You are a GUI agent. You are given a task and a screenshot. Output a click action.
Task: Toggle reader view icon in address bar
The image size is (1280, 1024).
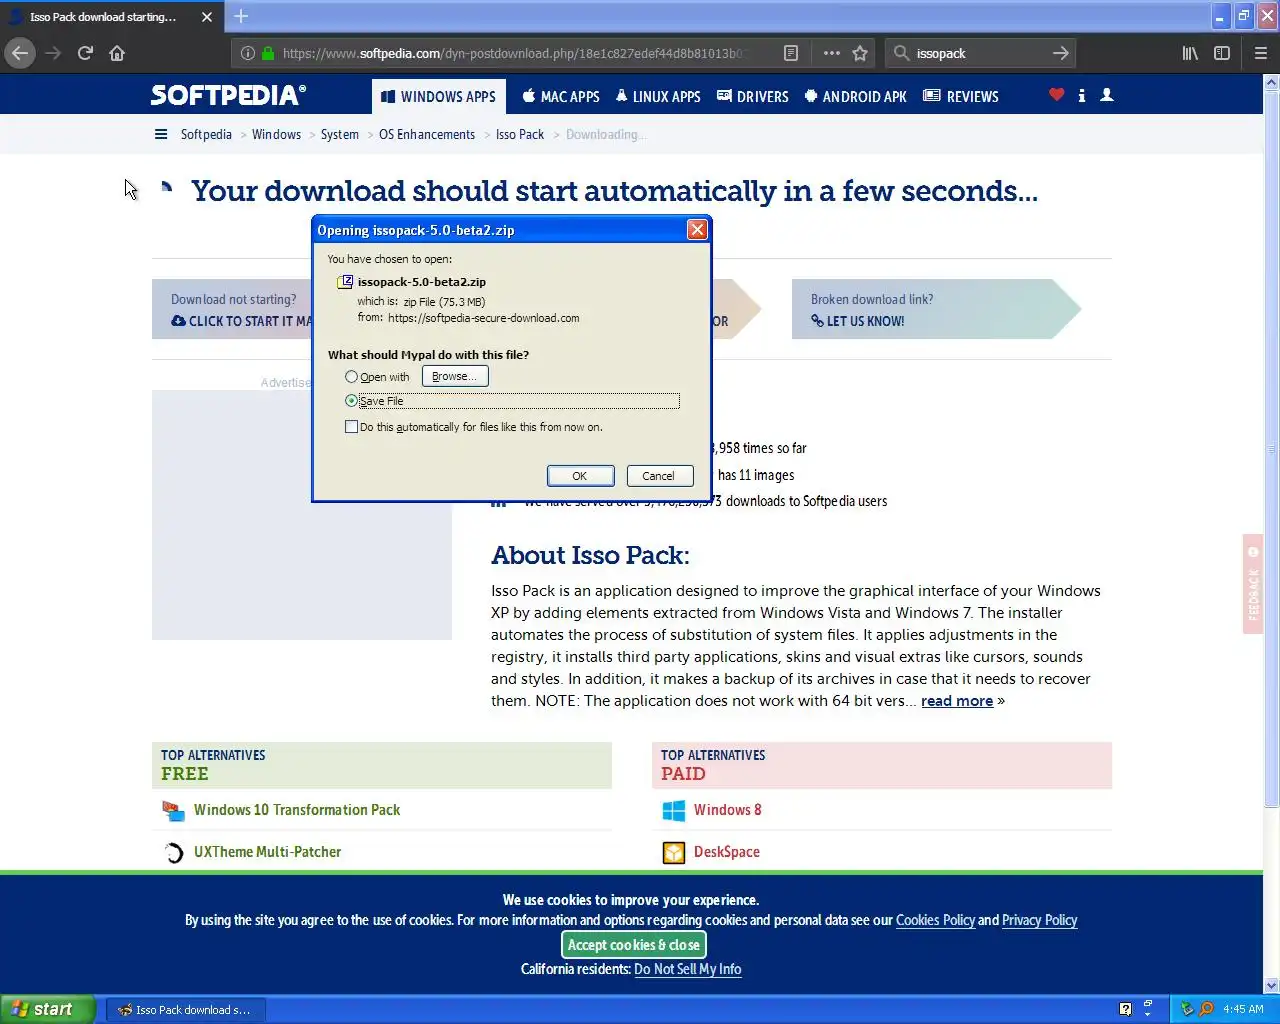791,53
